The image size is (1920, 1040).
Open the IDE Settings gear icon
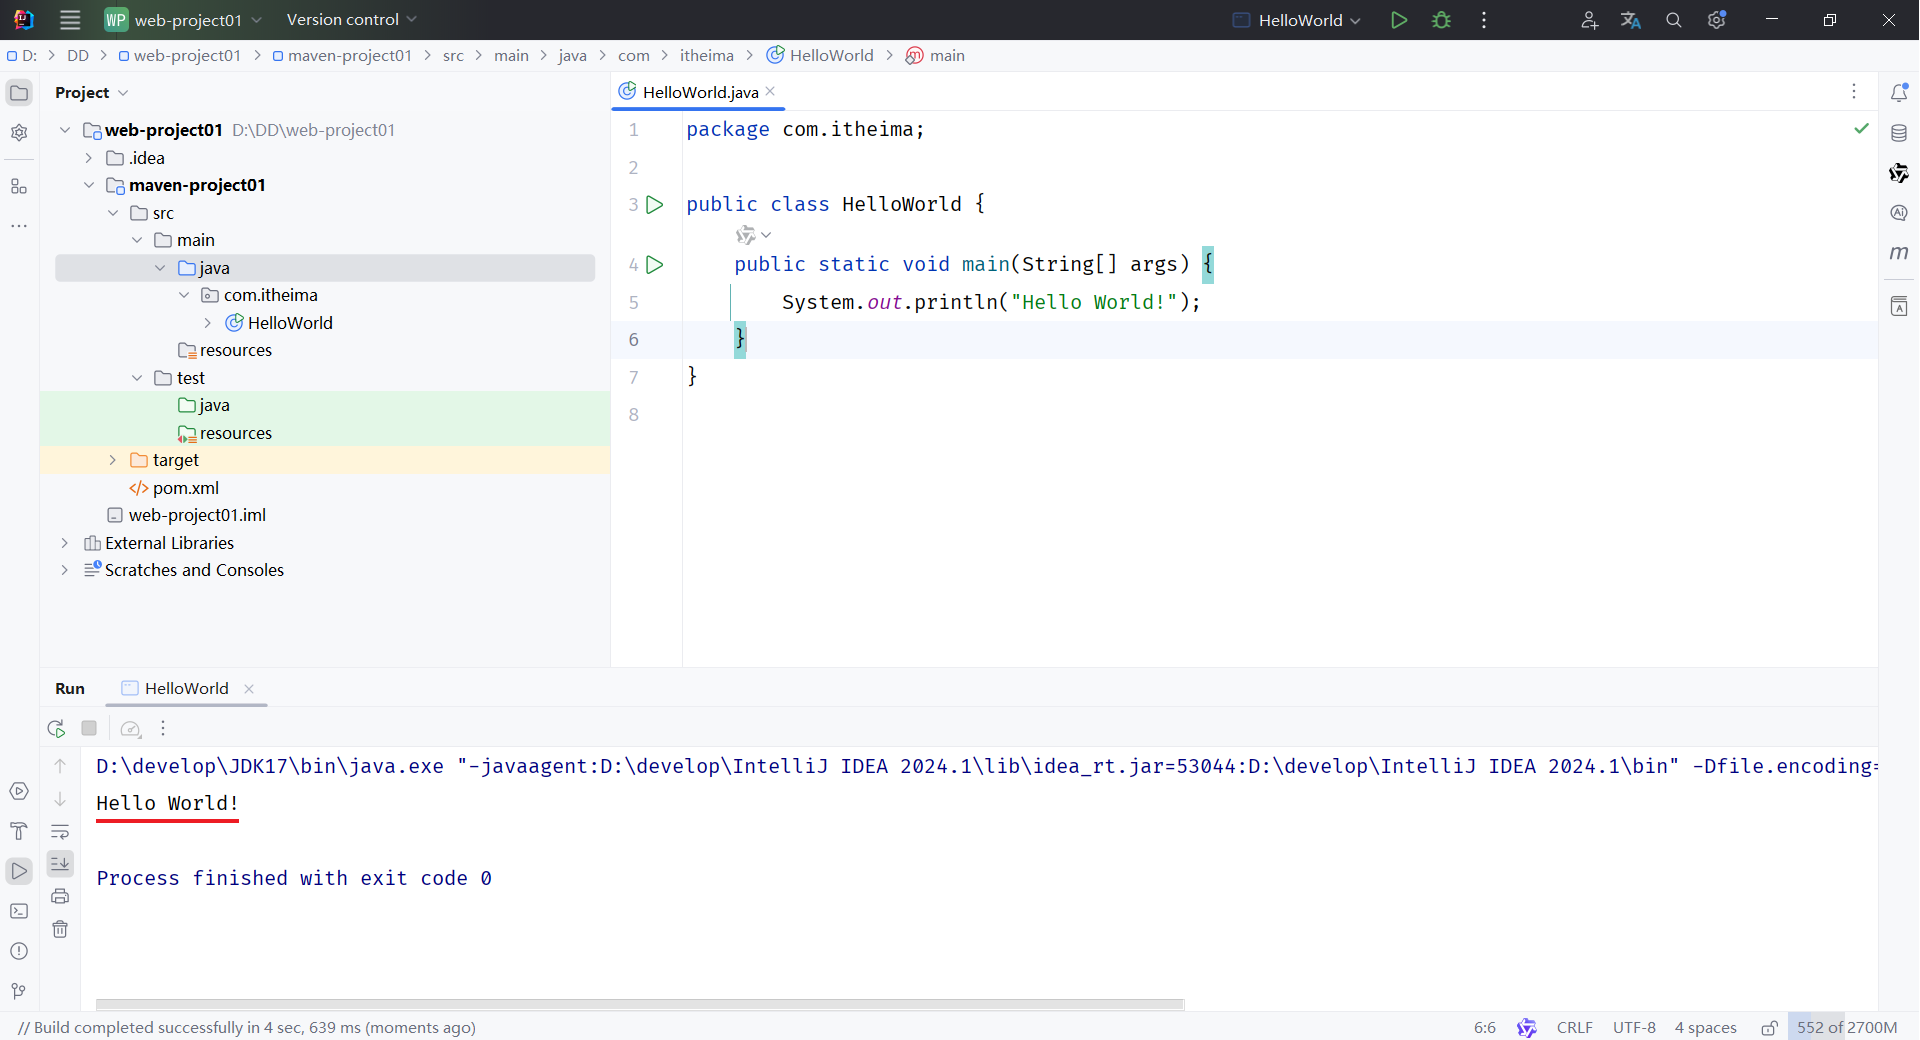point(1717,20)
